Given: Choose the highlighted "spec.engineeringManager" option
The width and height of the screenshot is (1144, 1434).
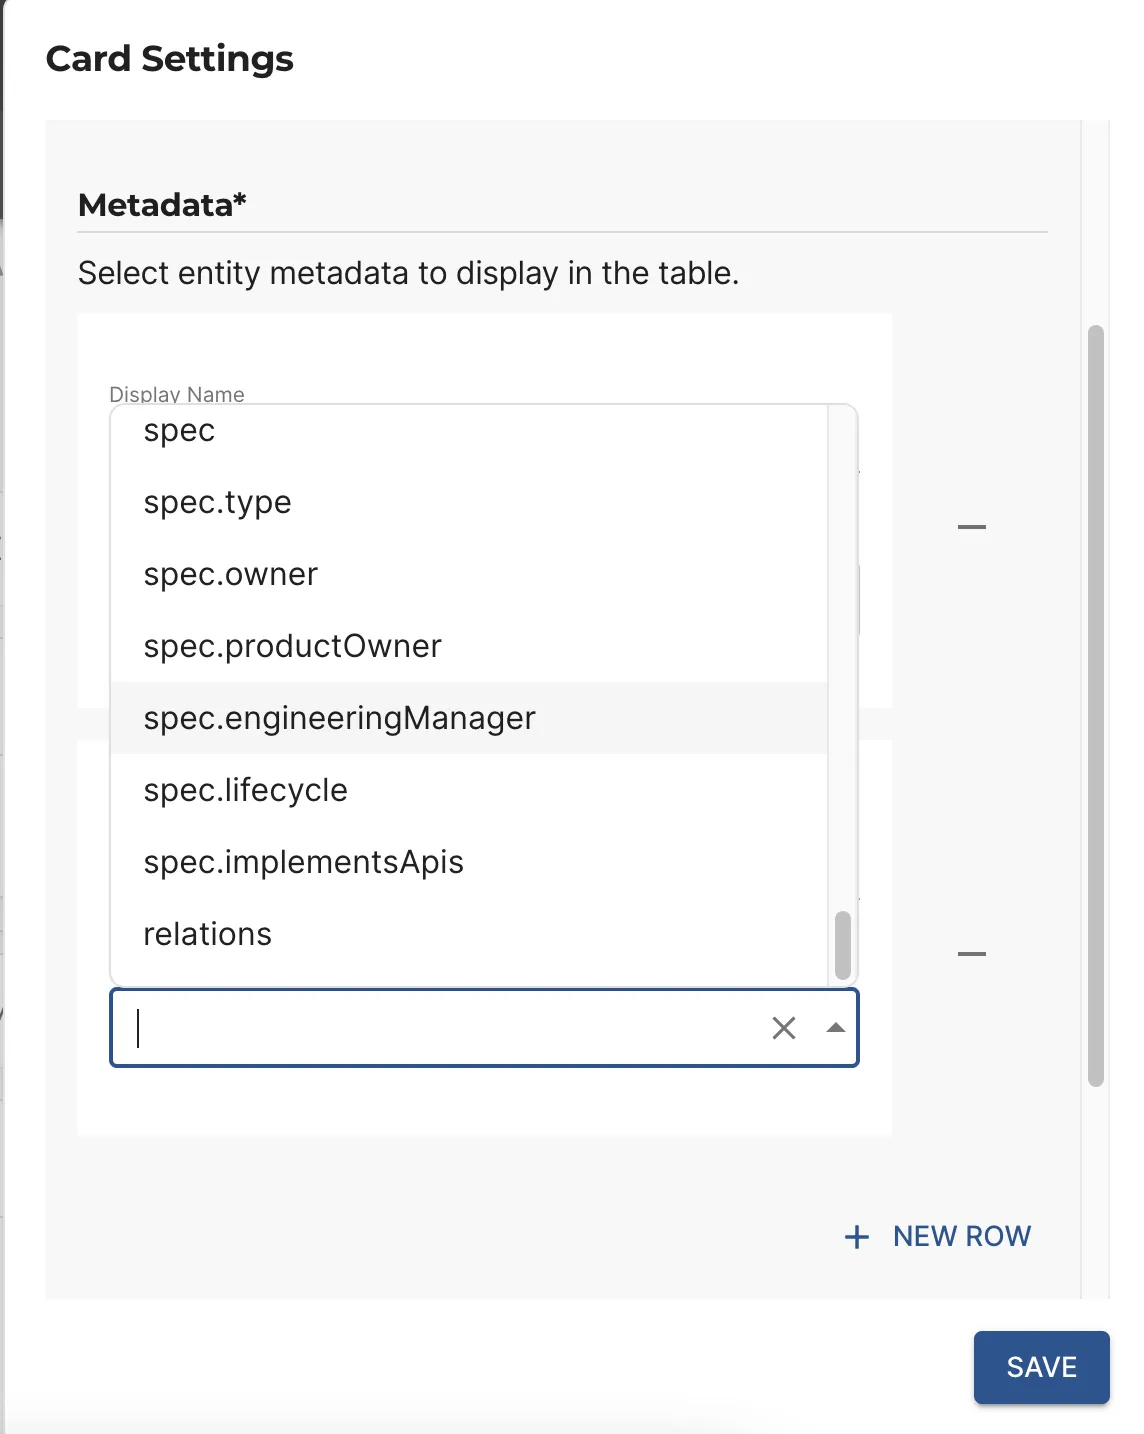Looking at the screenshot, I should pos(340,719).
